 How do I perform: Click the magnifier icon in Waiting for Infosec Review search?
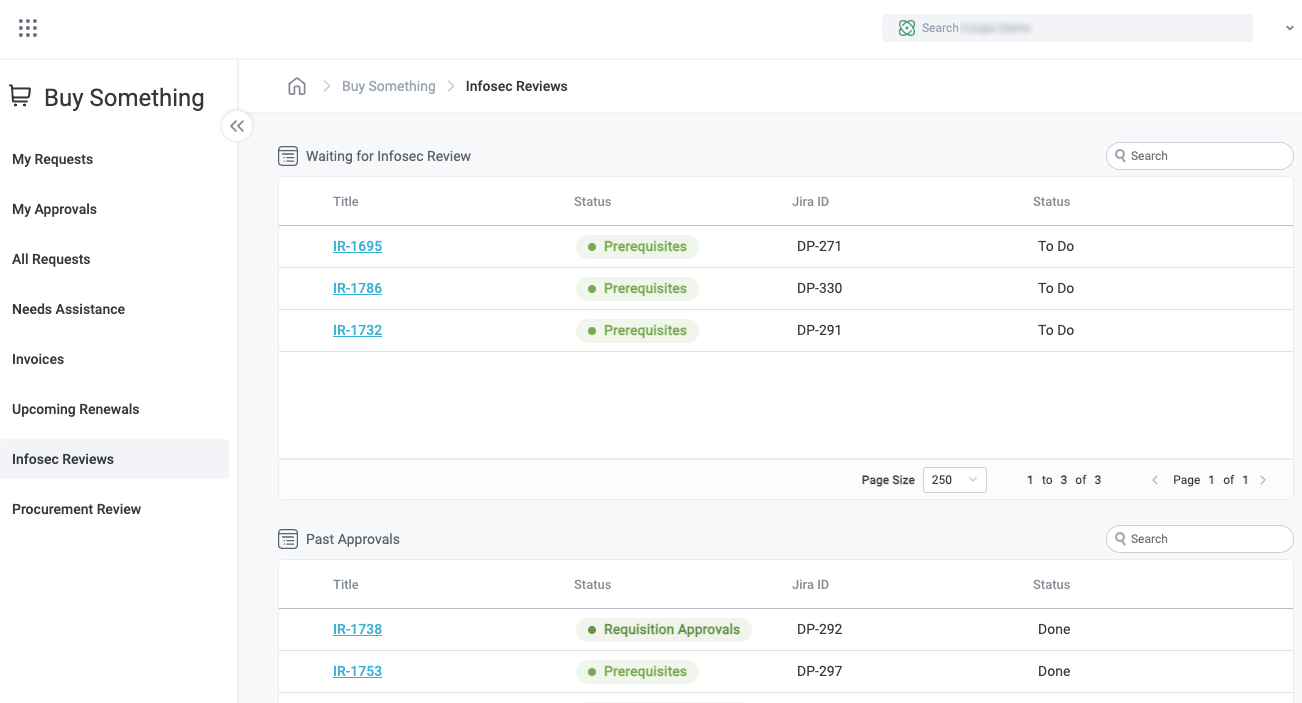pyautogui.click(x=1122, y=155)
